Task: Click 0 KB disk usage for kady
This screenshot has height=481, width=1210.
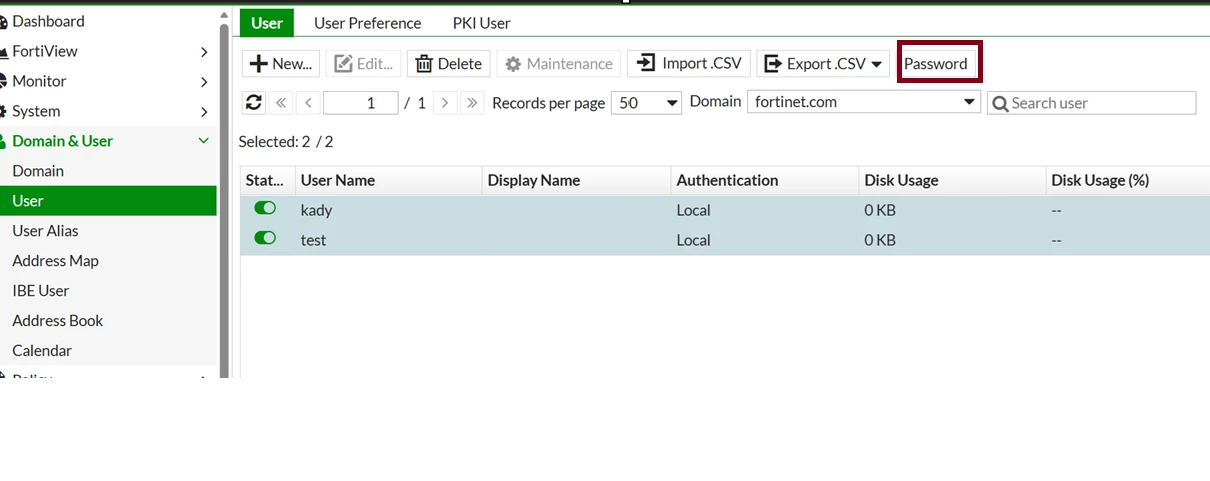Action: [x=880, y=210]
